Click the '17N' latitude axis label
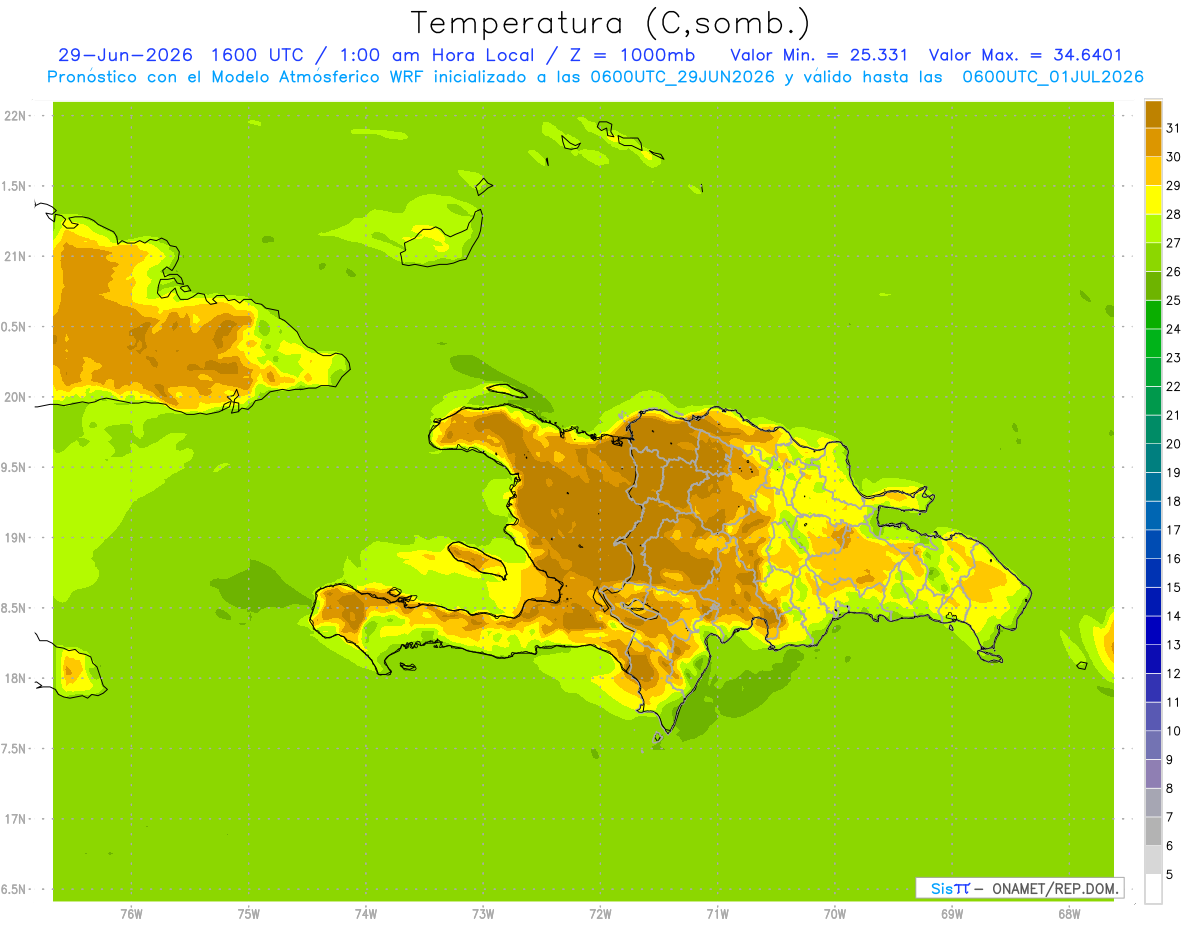The height and width of the screenshot is (927, 1200). coord(16,819)
